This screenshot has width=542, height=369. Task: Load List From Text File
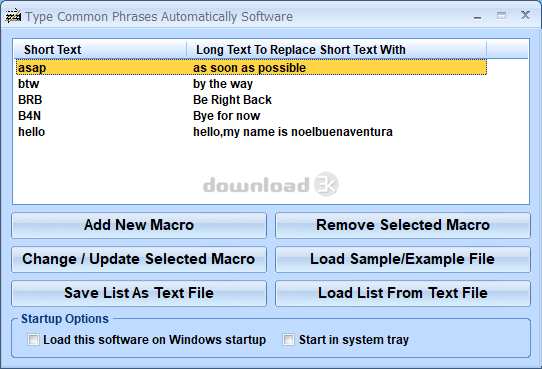click(403, 293)
